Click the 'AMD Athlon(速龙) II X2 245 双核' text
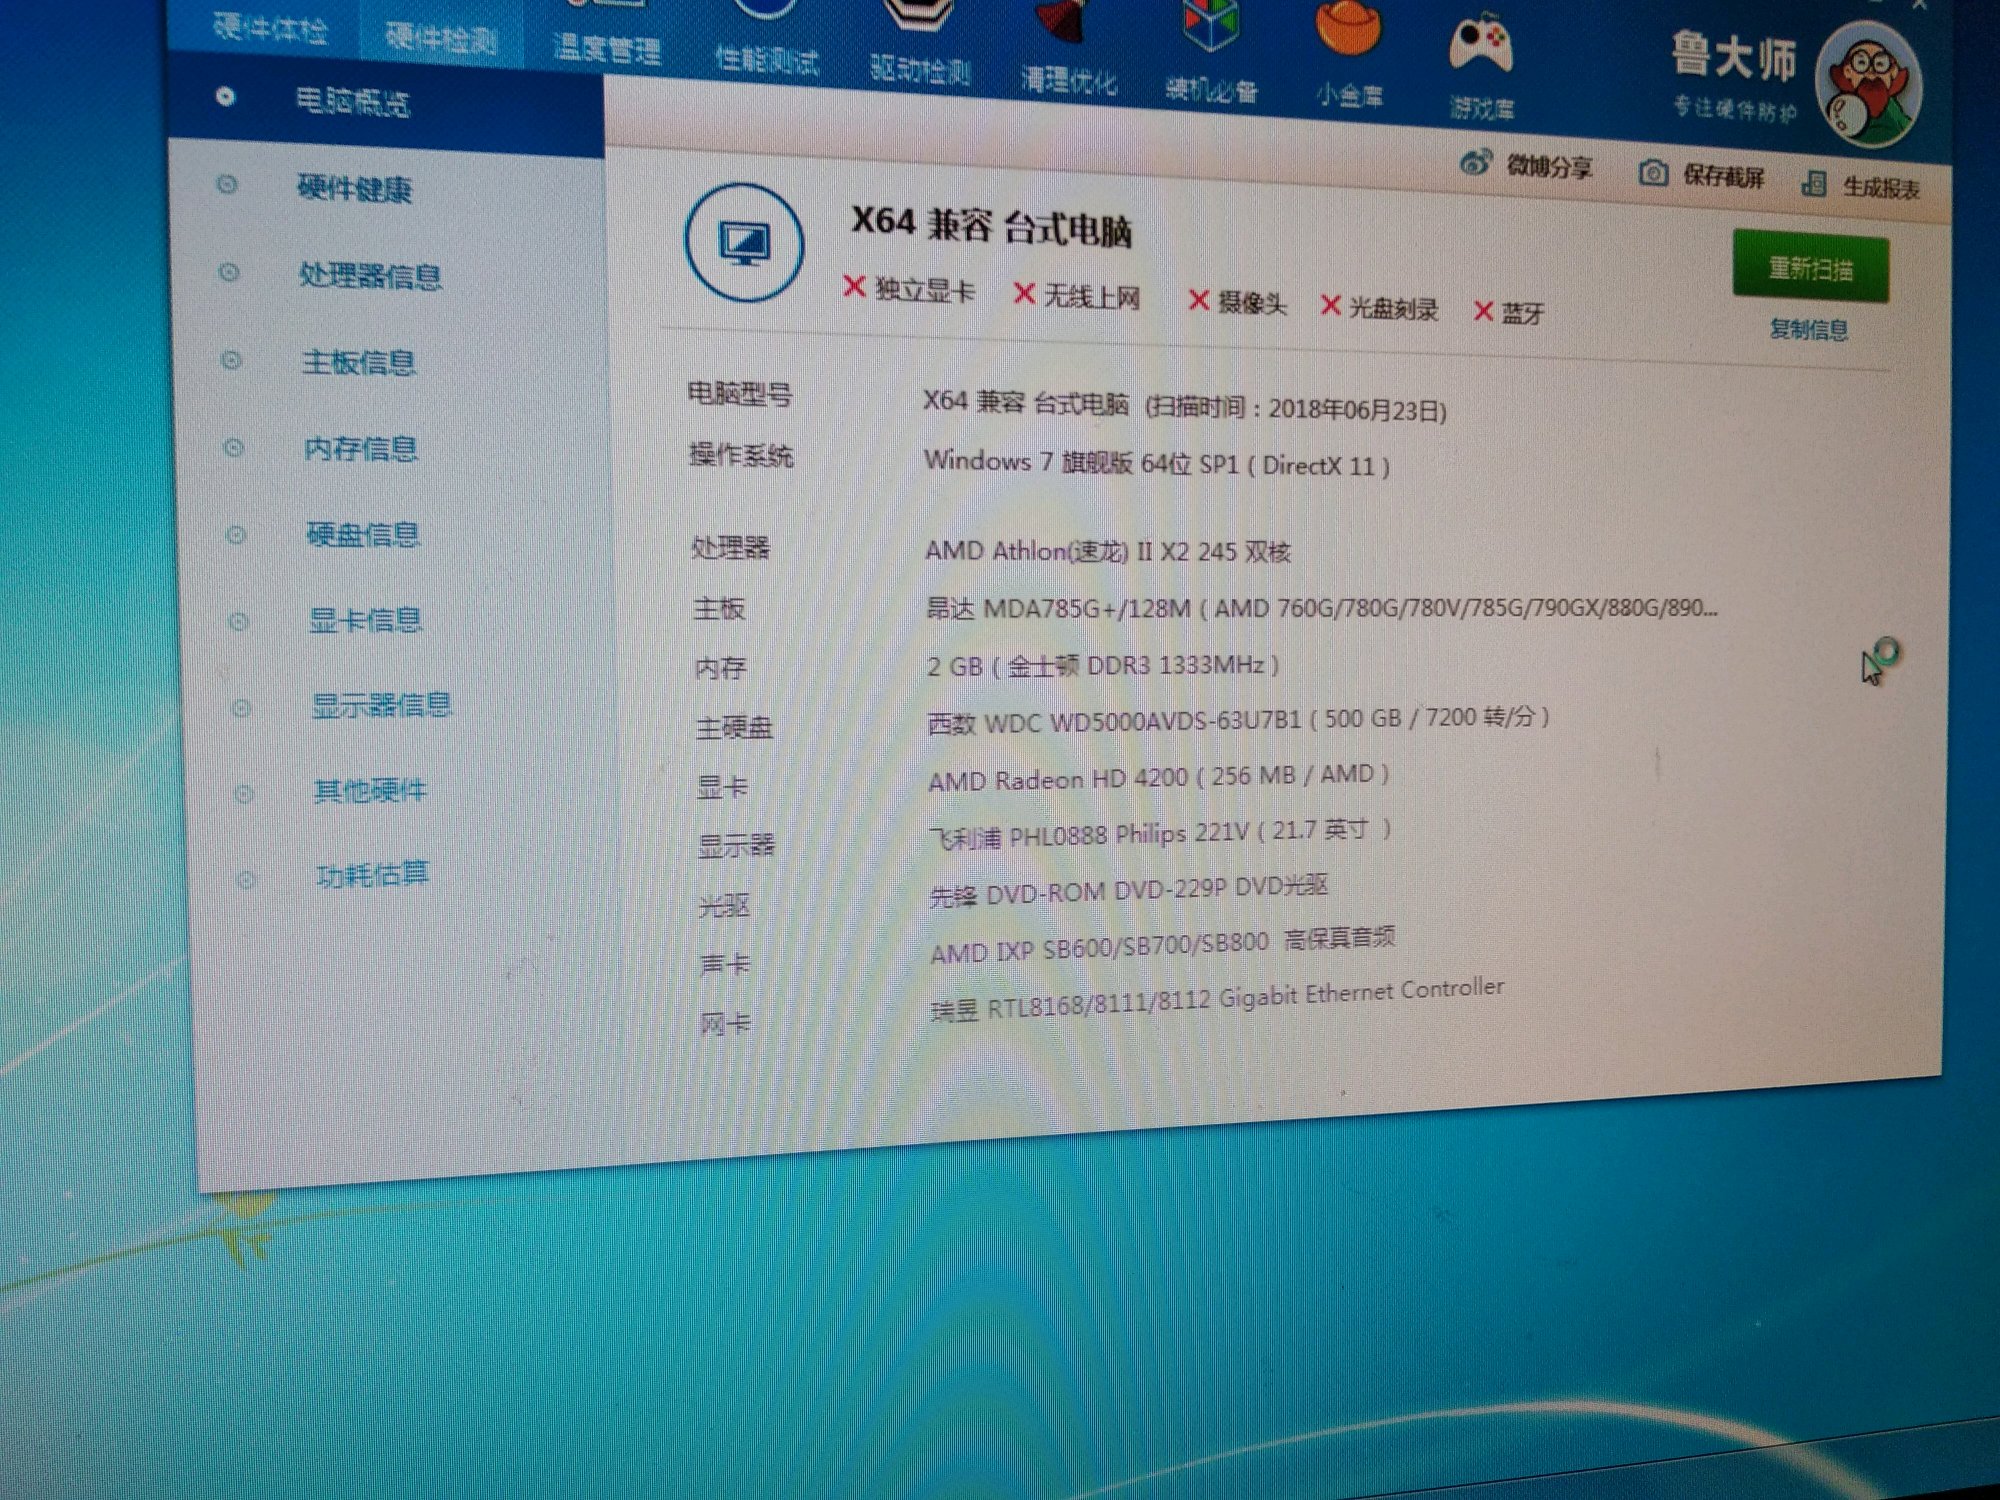The height and width of the screenshot is (1500, 2000). pos(1108,551)
